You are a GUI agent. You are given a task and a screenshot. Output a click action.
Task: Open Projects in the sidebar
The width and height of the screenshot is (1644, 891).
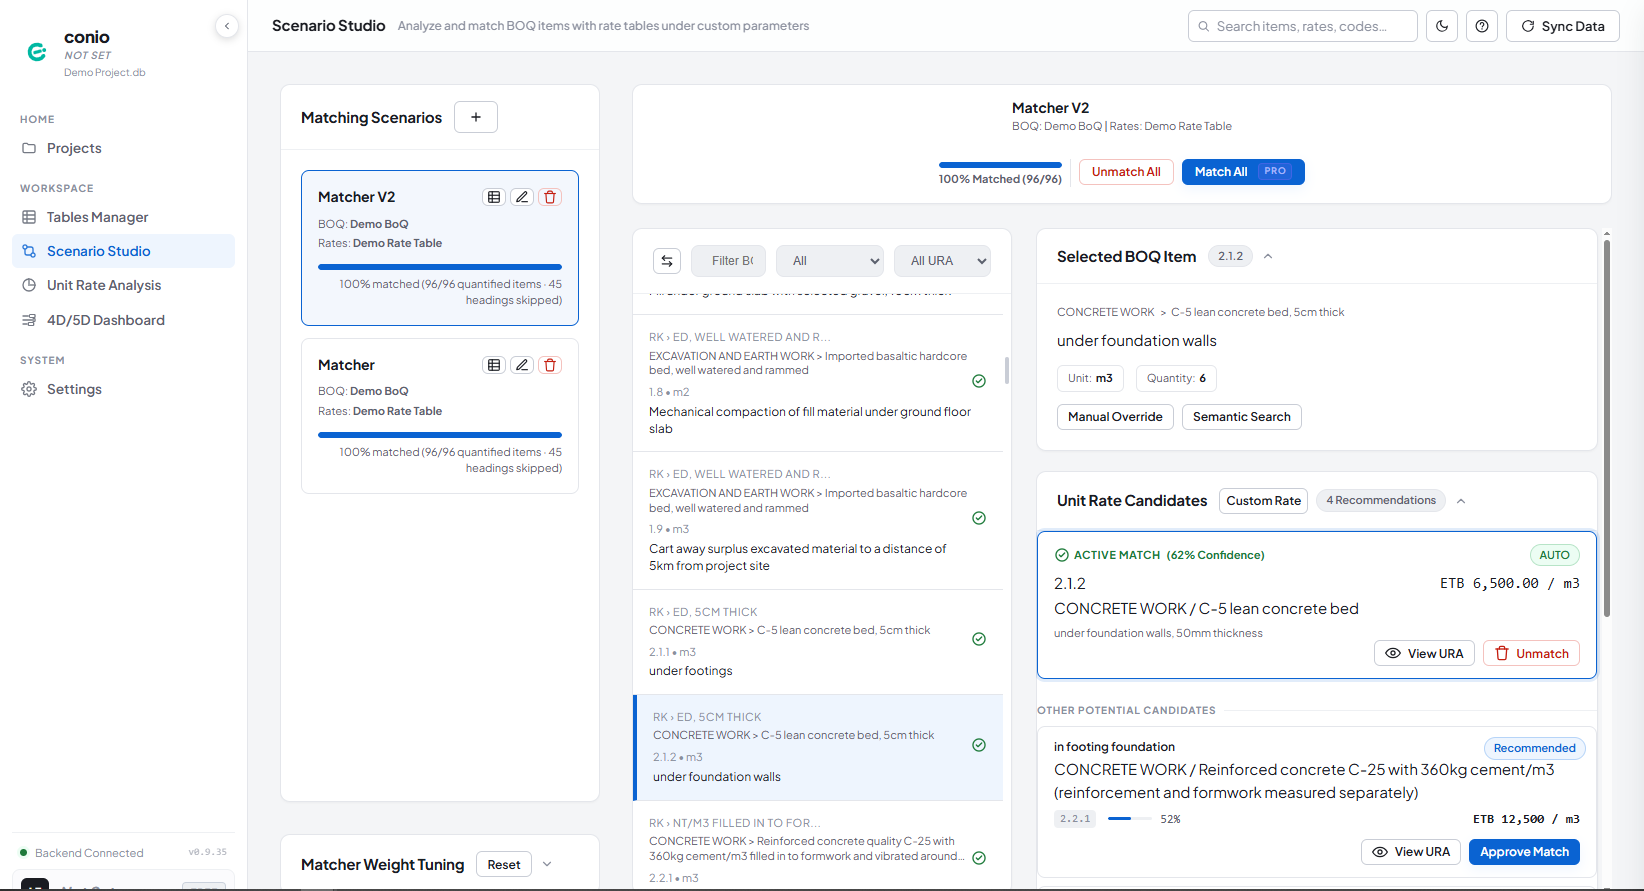coord(123,148)
